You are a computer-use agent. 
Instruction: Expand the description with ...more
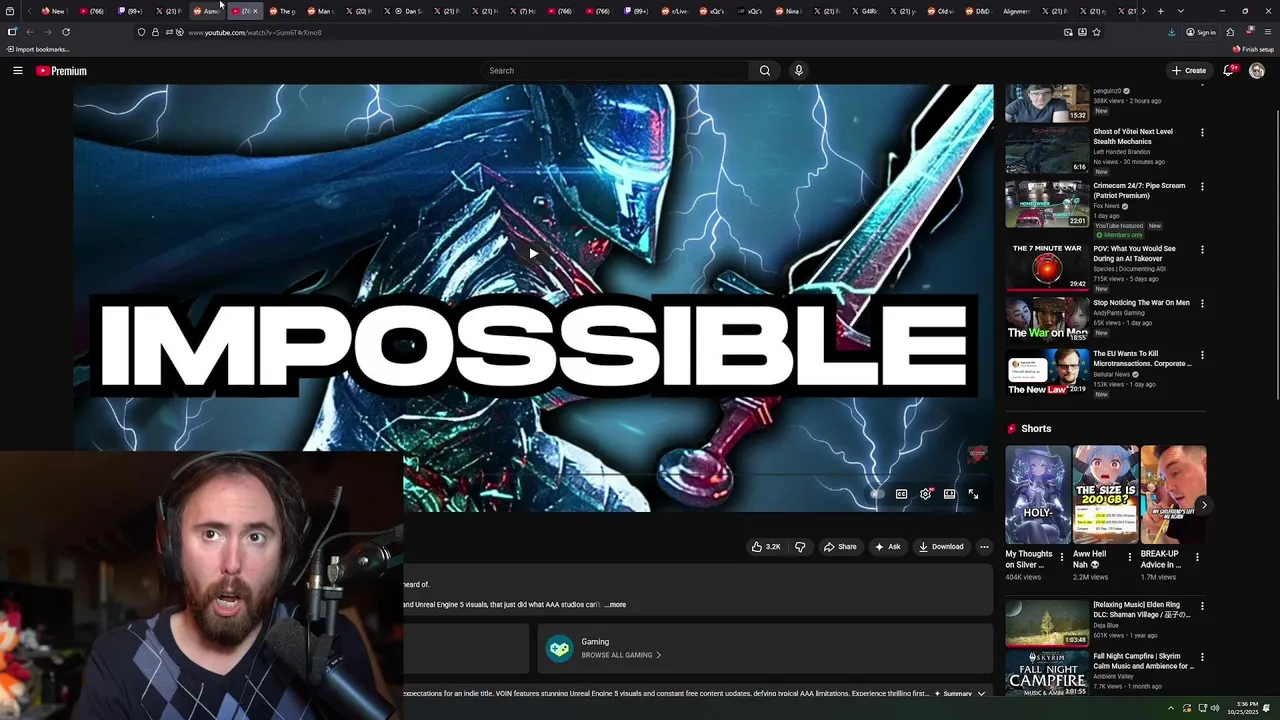[615, 605]
